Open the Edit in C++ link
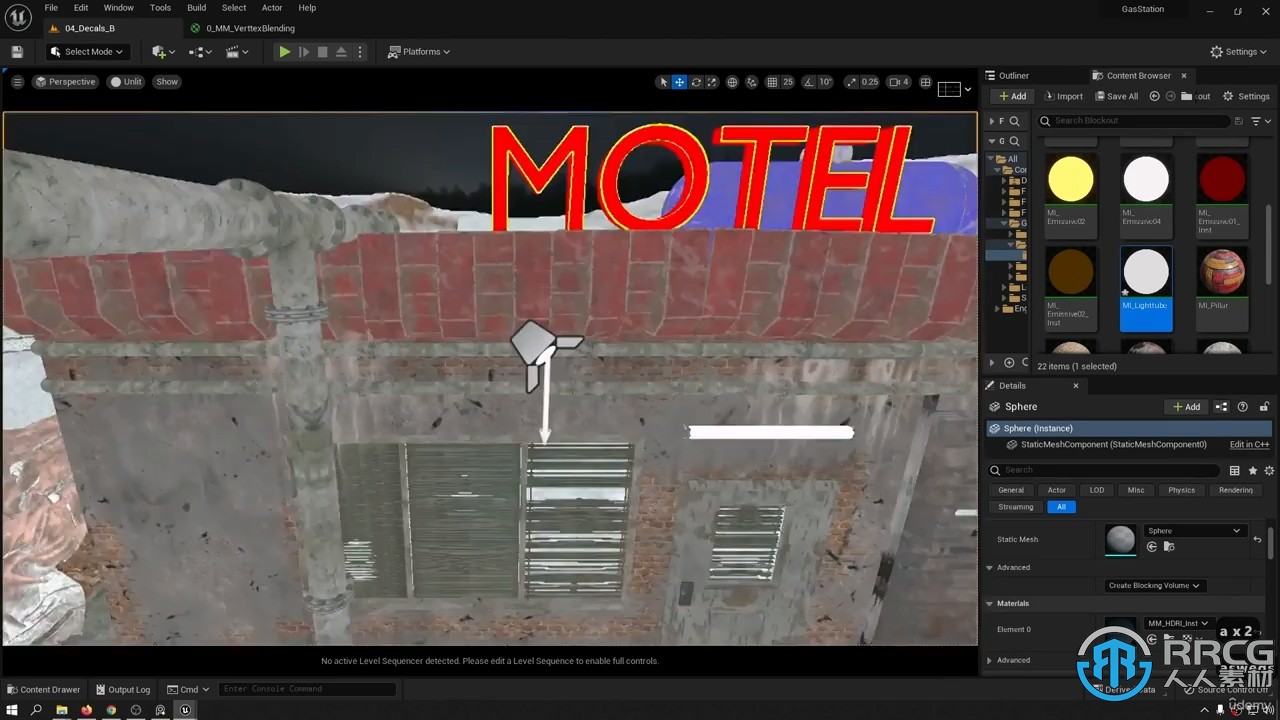Screen dimensions: 1280x720 (x=1249, y=445)
